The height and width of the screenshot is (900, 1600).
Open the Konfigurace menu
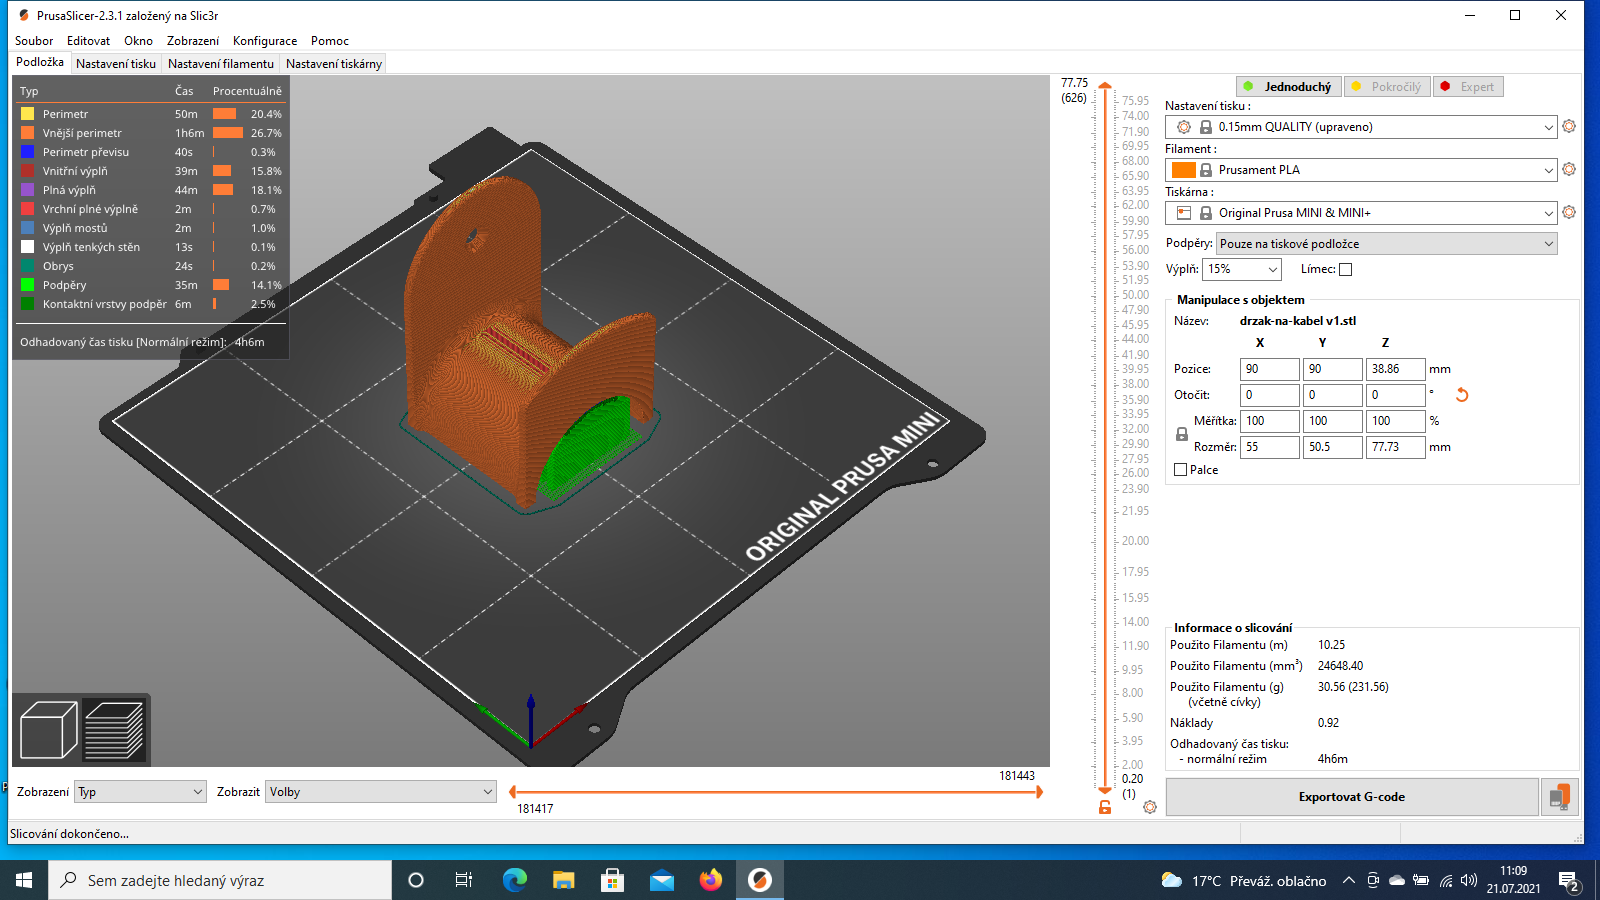tap(265, 41)
